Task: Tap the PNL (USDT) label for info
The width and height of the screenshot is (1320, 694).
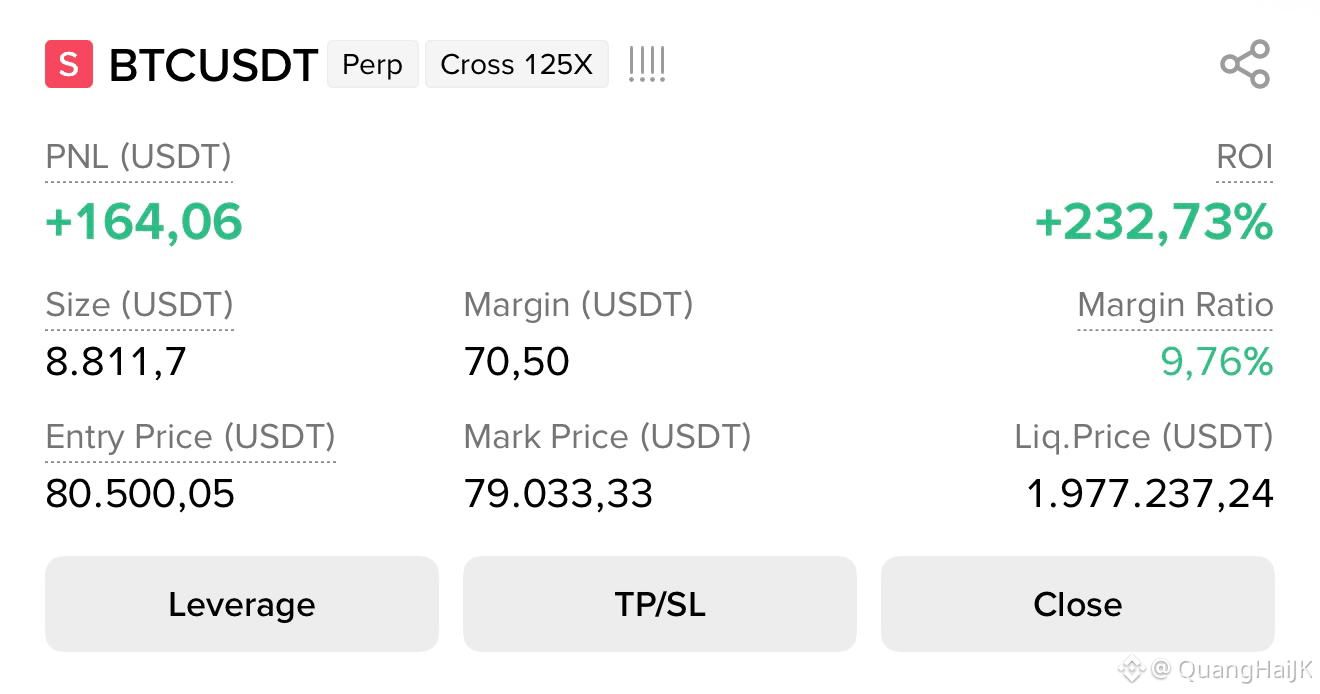Action: (139, 157)
